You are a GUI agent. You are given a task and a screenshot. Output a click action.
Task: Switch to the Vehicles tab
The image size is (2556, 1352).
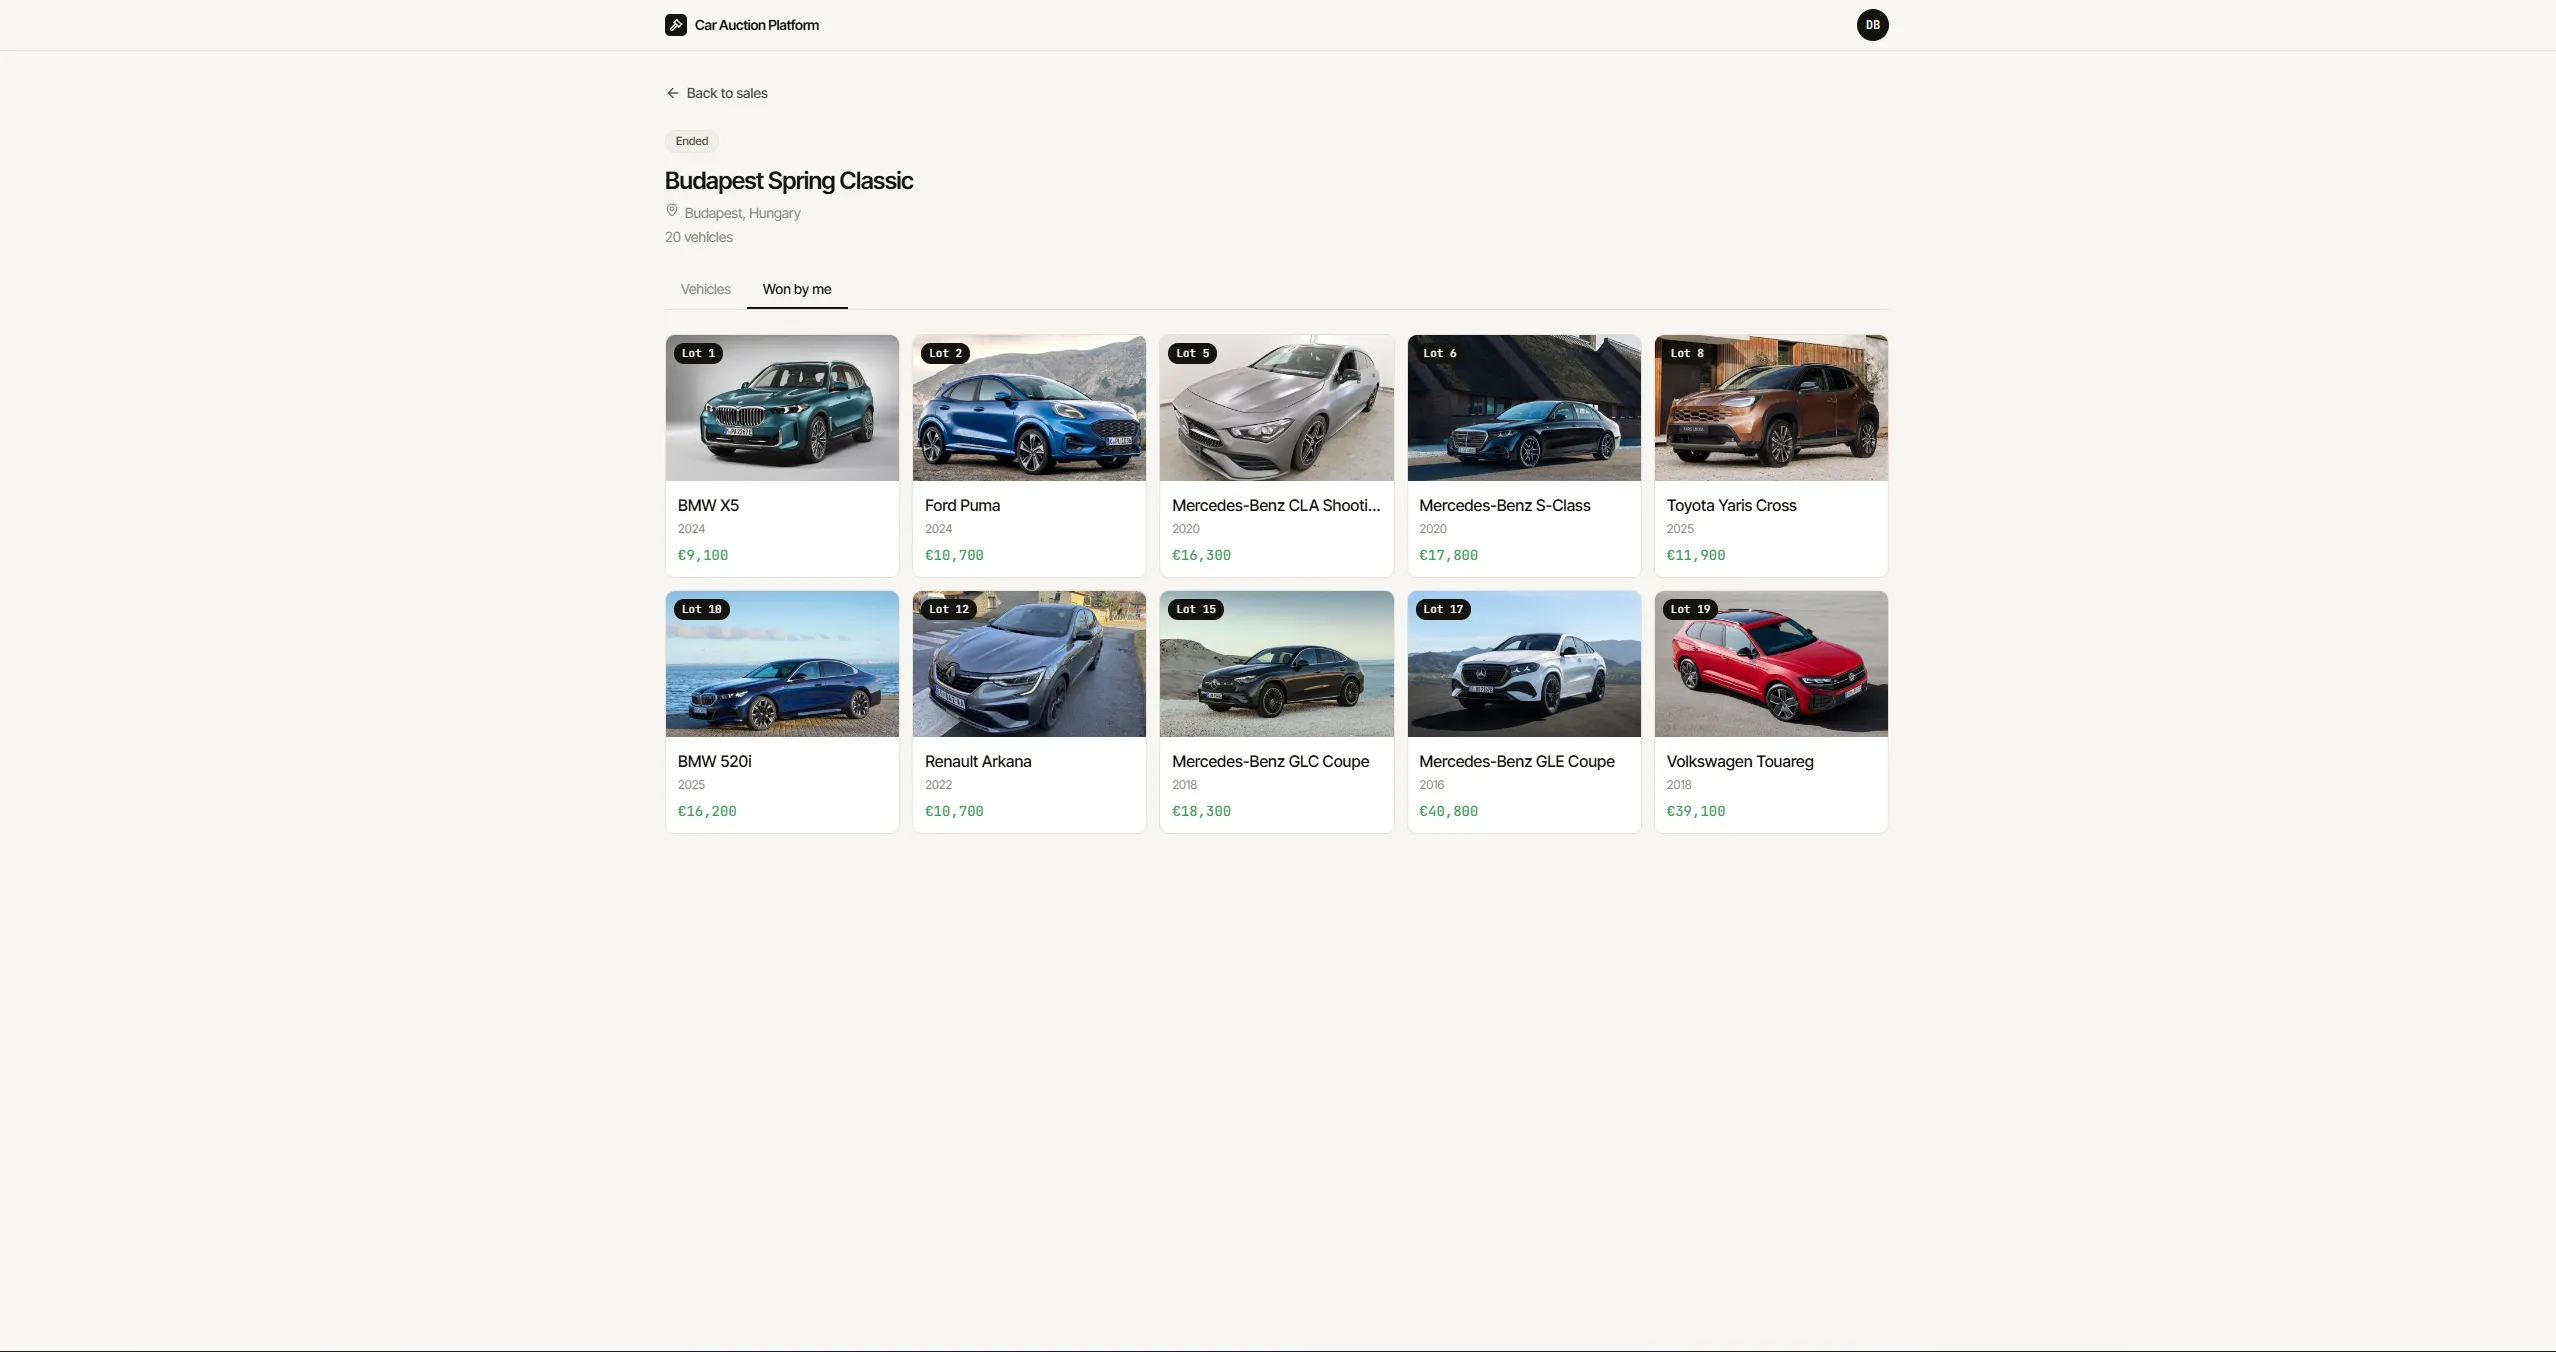[x=706, y=289]
